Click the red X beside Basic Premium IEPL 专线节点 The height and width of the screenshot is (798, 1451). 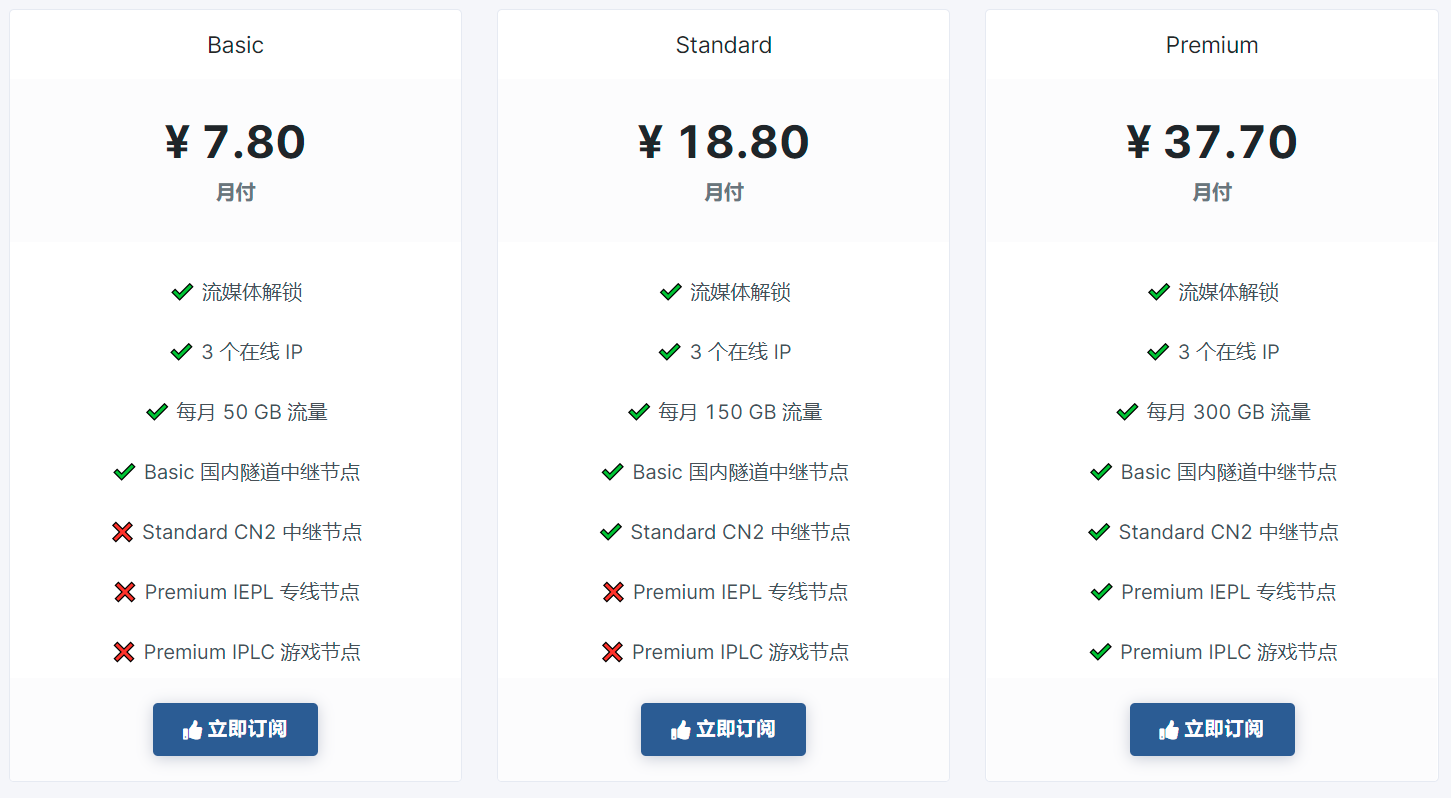click(125, 592)
